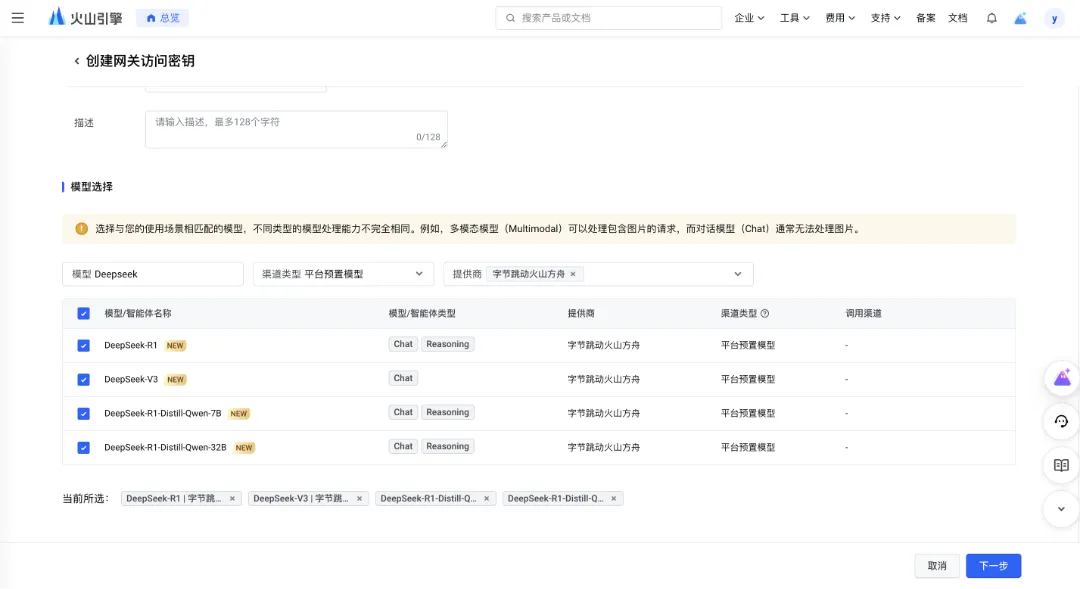The image size is (1080, 589).
Task: Click the 模型/智能体类型 column header
Action: point(422,313)
